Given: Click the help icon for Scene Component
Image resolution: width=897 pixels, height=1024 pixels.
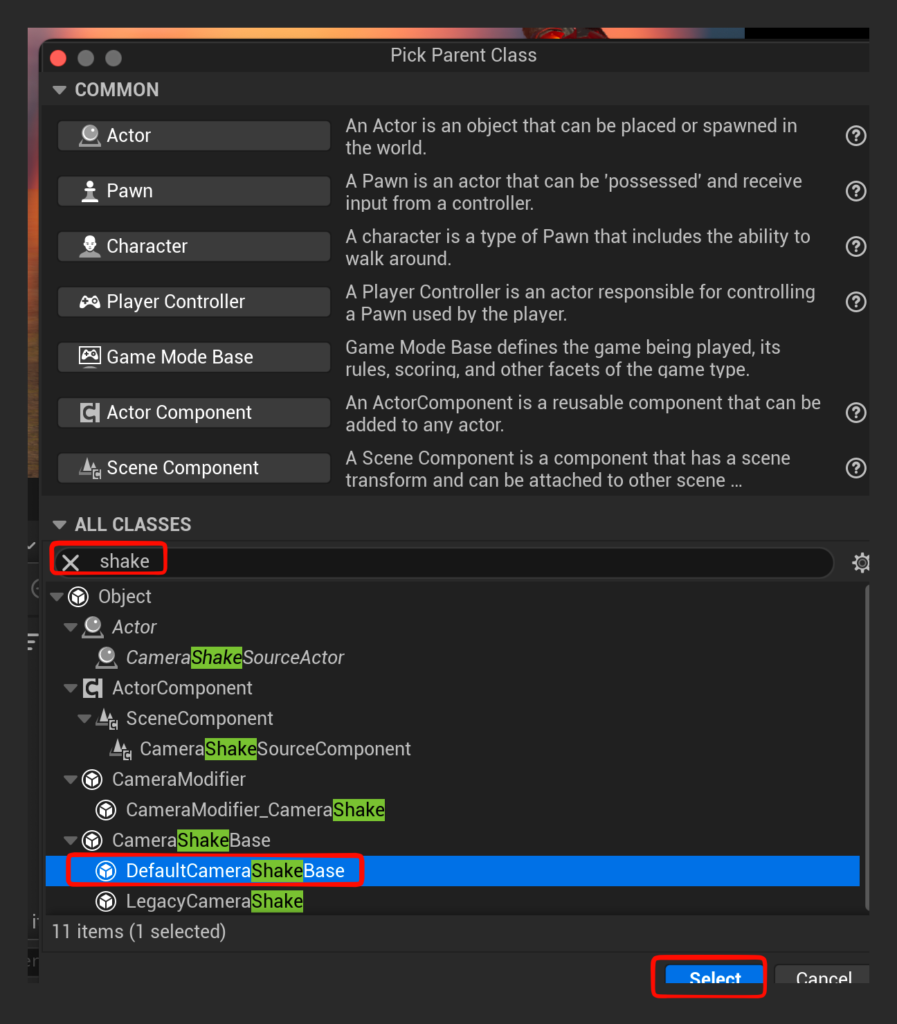Looking at the screenshot, I should 855,468.
